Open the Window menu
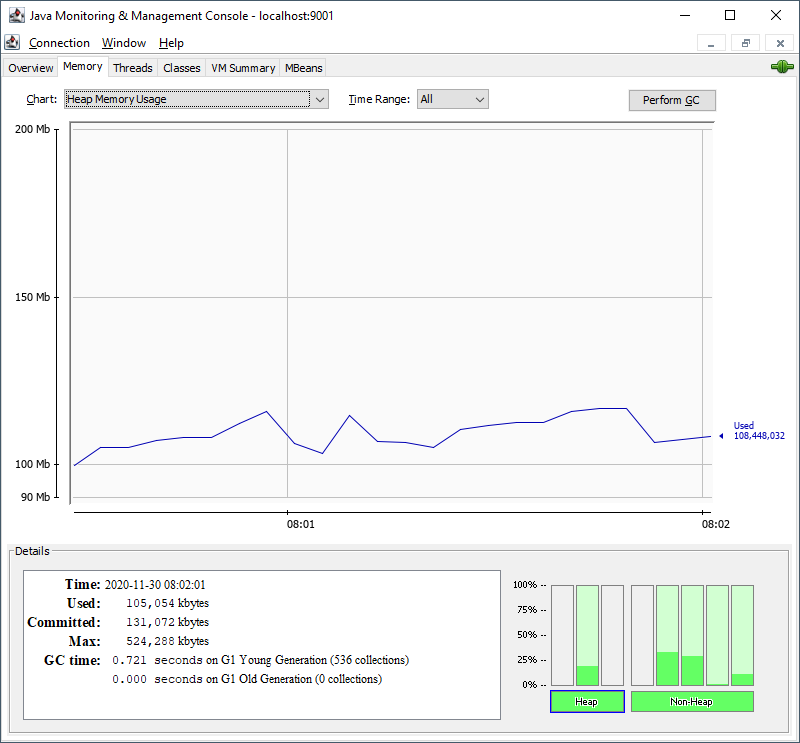This screenshot has width=800, height=743. tap(124, 43)
